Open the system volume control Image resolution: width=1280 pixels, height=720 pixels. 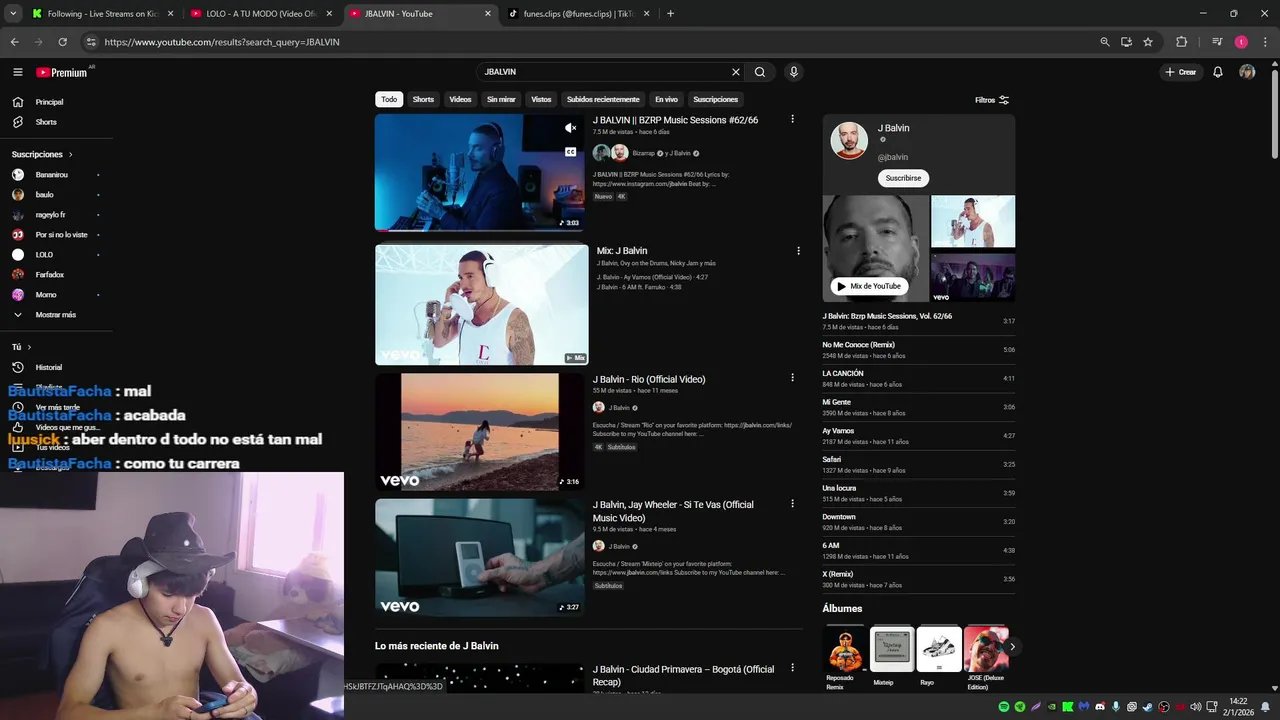click(1195, 707)
